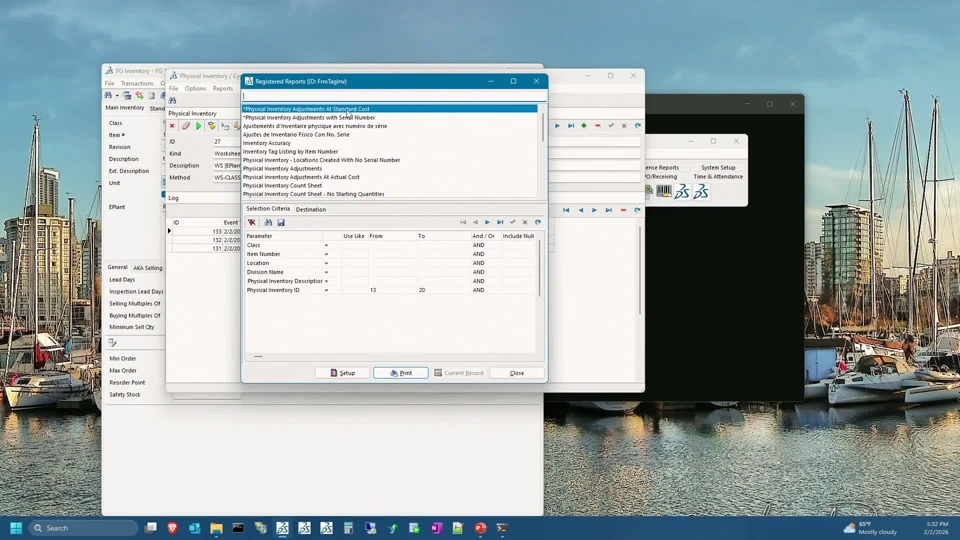Open the Brave browser from the taskbar

pos(173,528)
